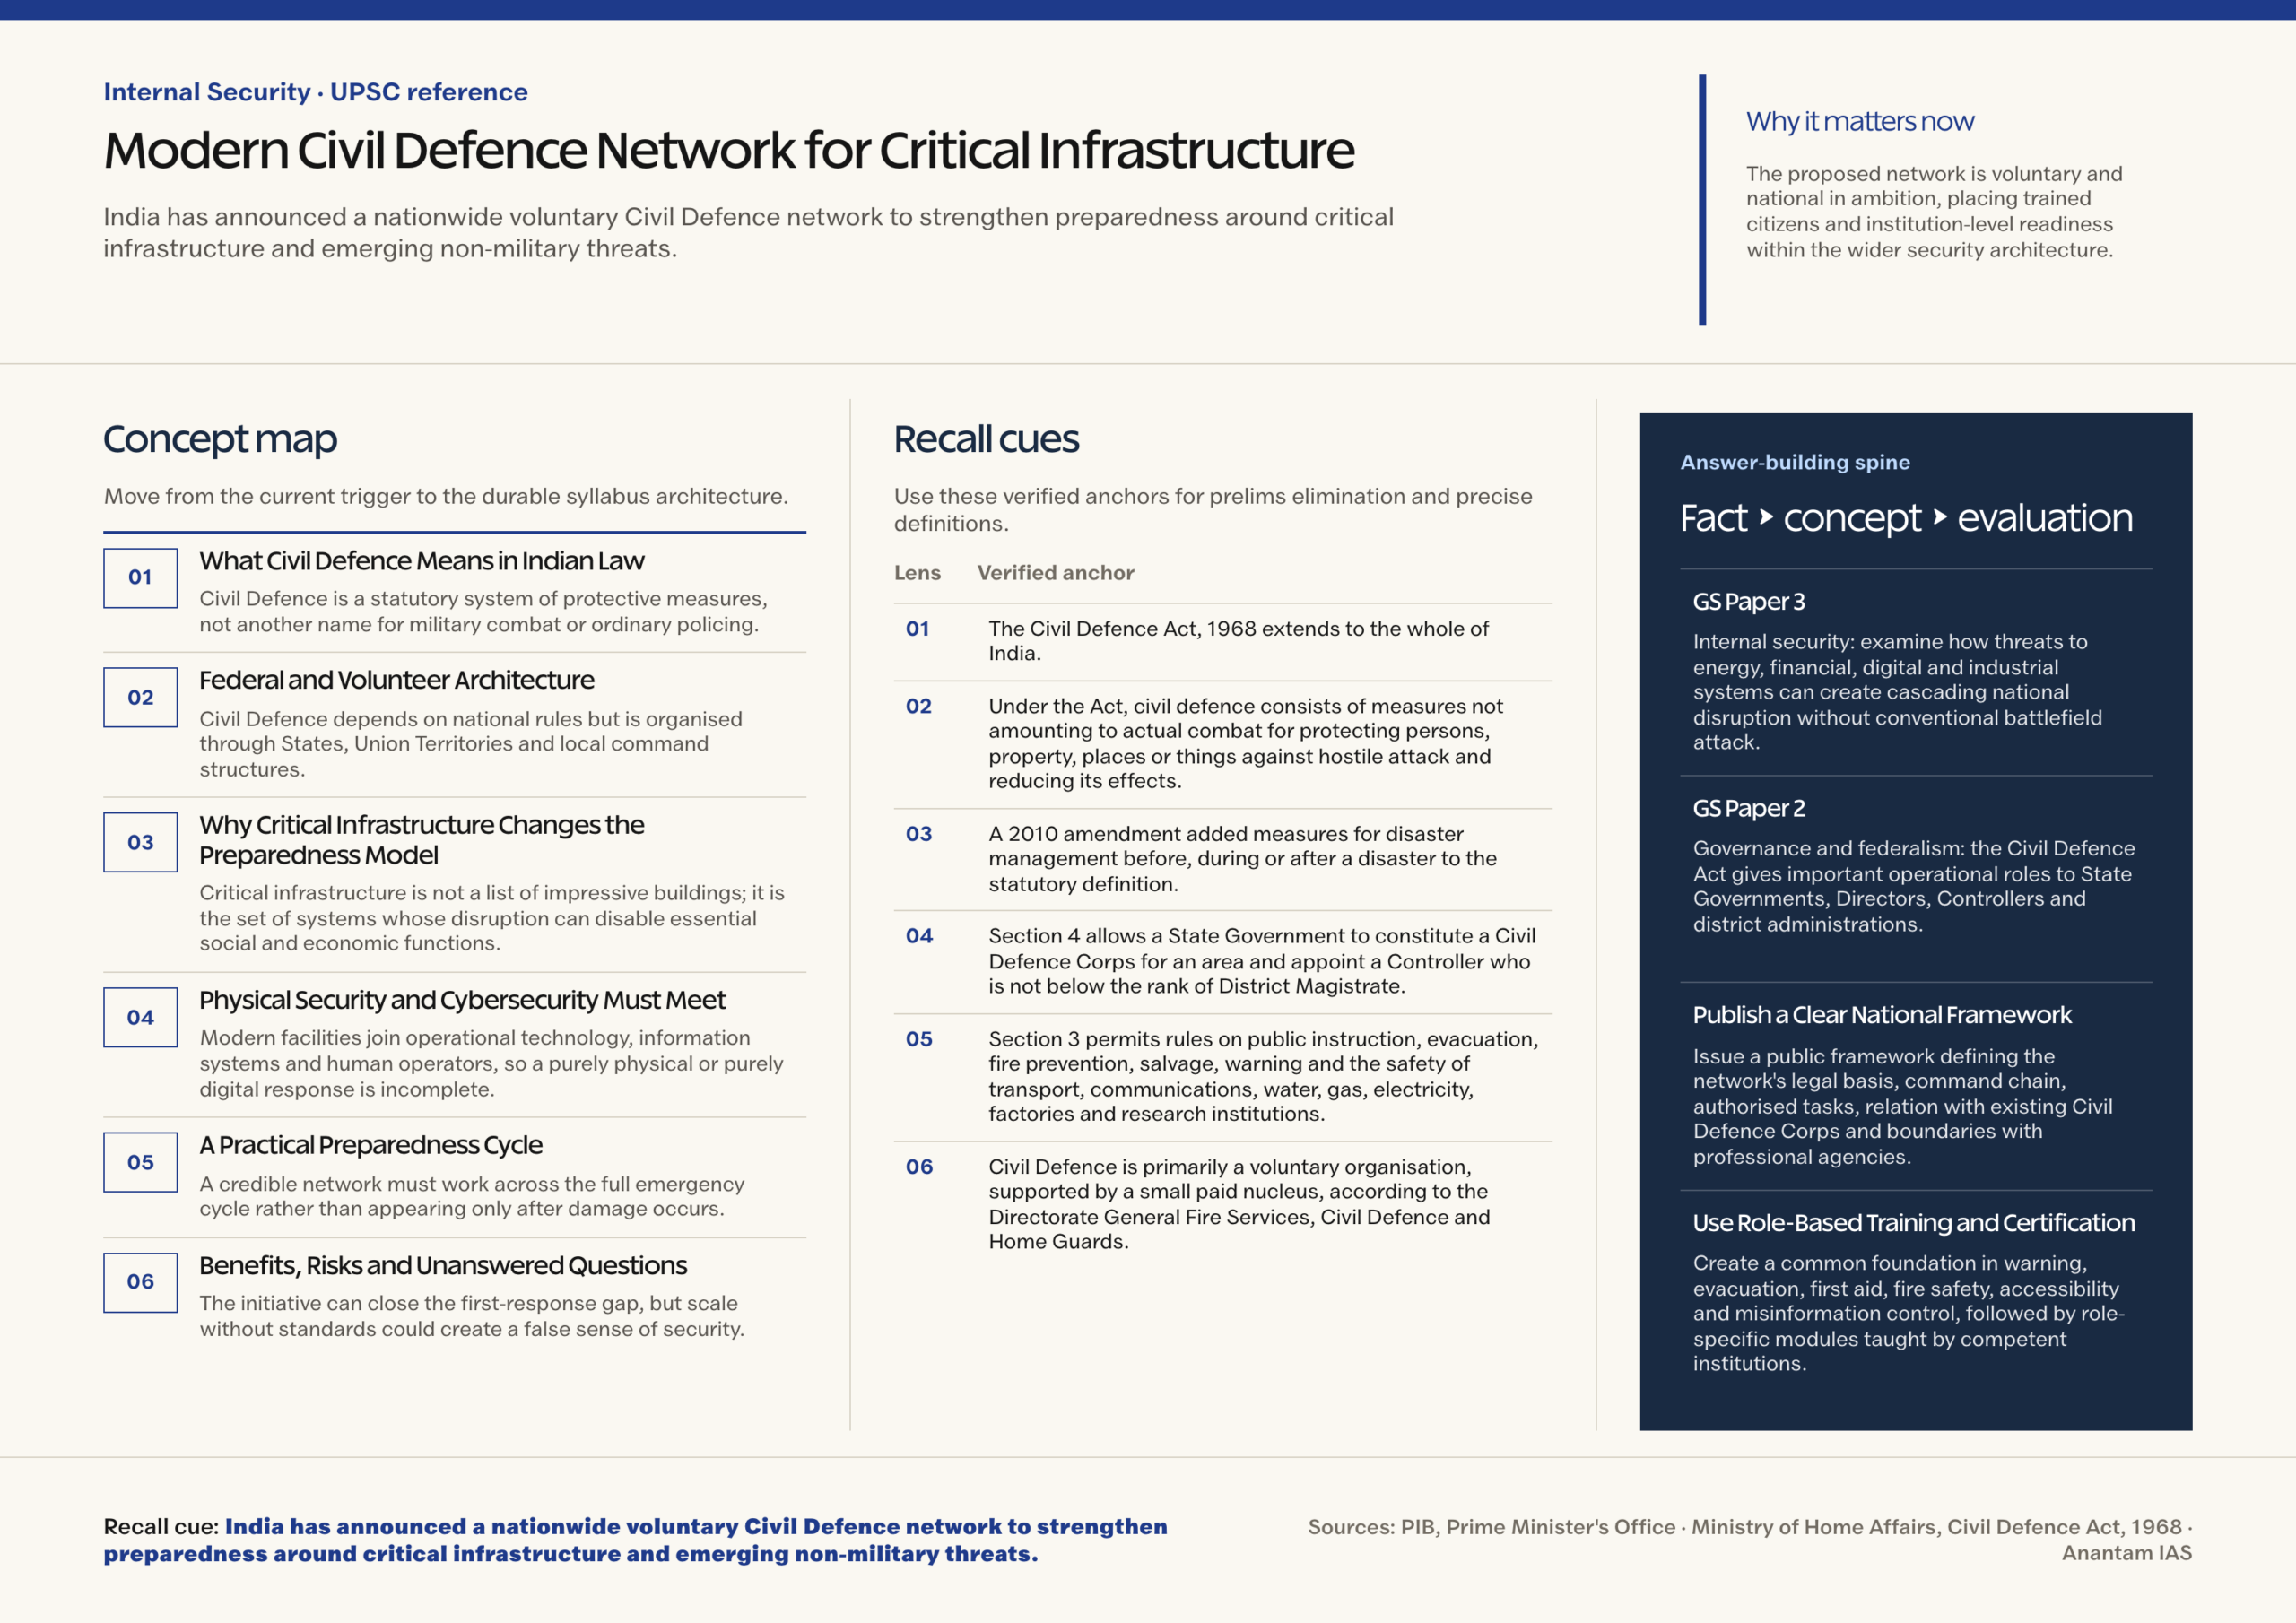Click 'The Civil Defence Act, 1968 extends' anchor text
2296x1623 pixels.
click(x=1238, y=641)
